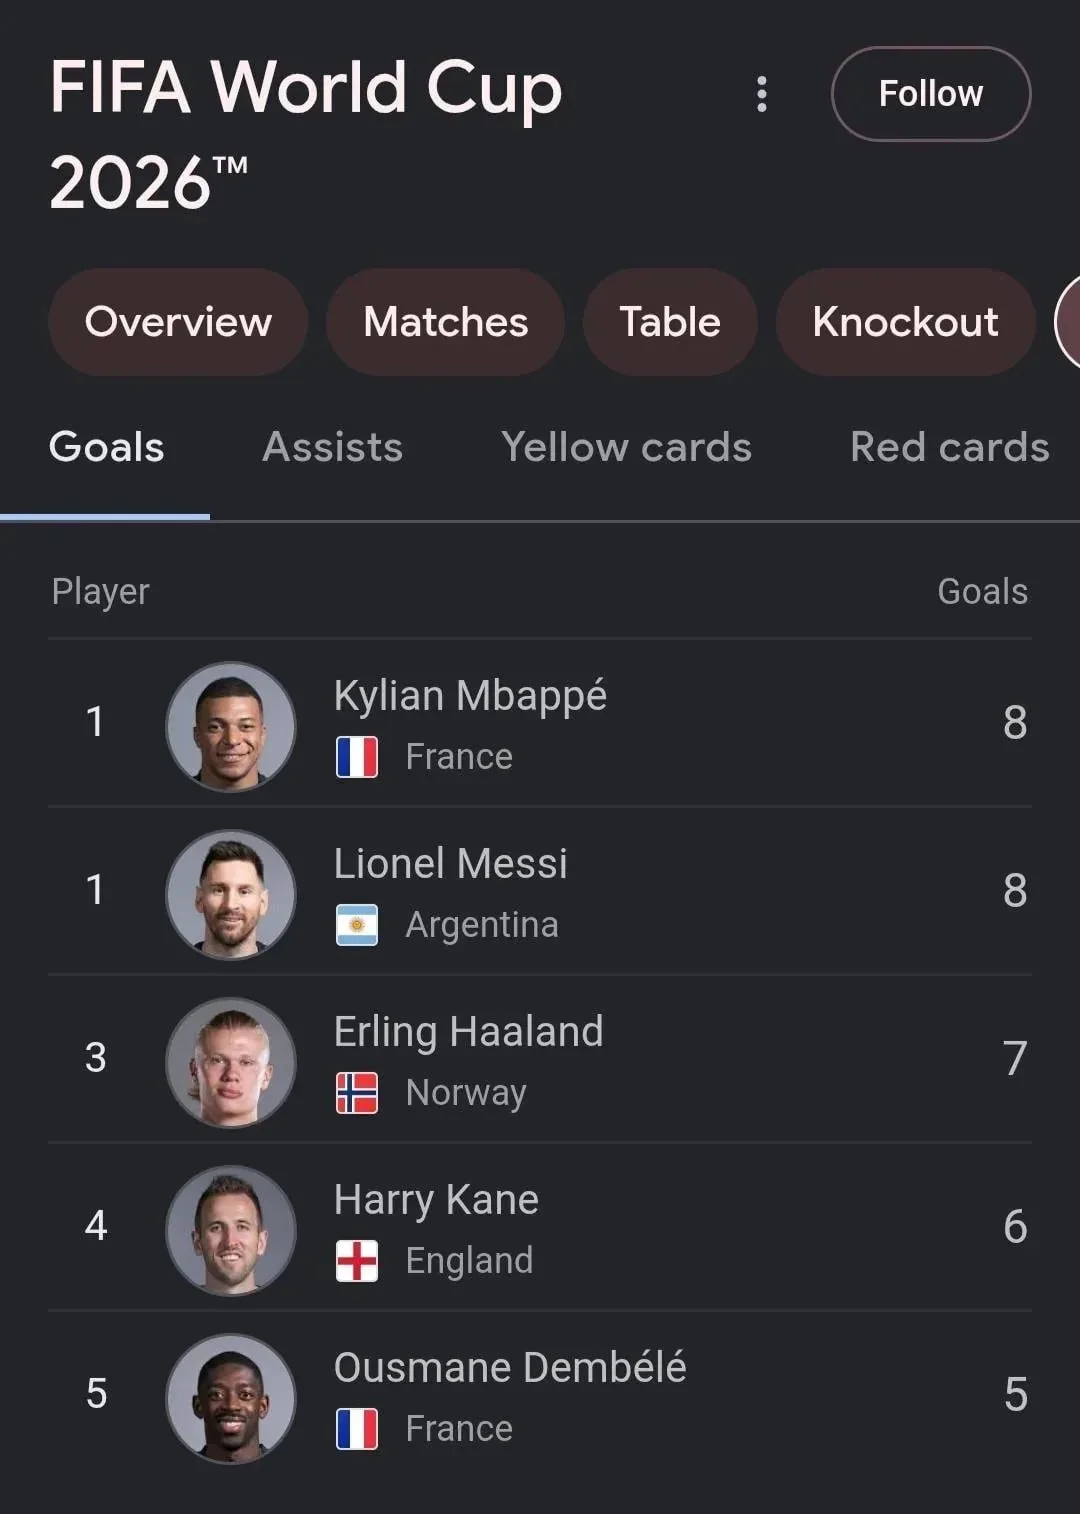Switch to the Overview section
Viewport: 1080px width, 1514px height.
[x=178, y=322]
